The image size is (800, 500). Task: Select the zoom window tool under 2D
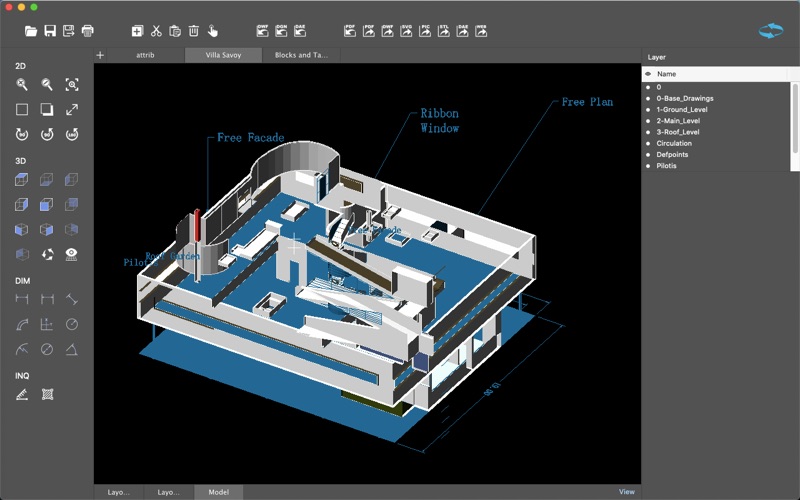point(71,85)
